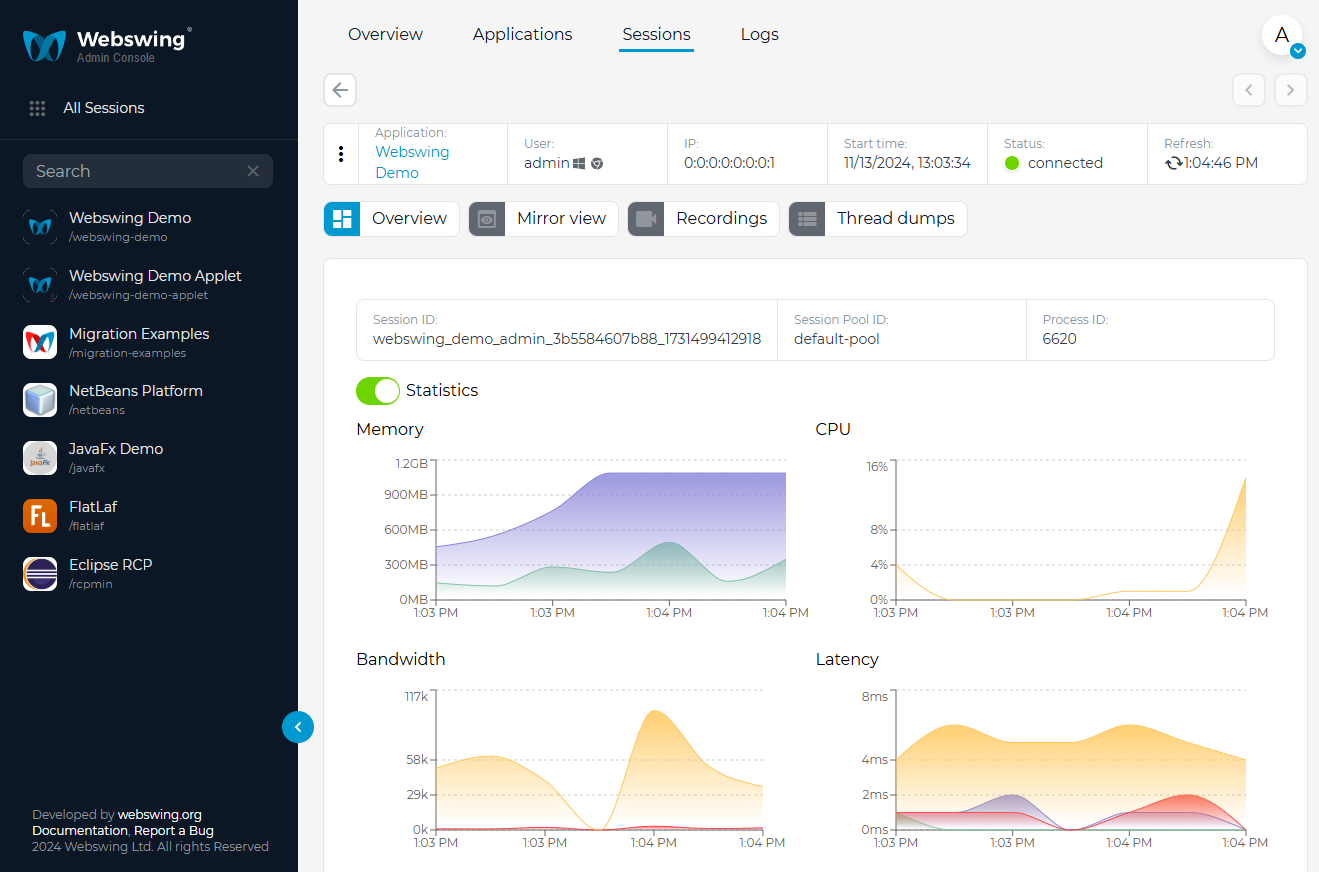
Task: Open the Report a Bug link
Action: coord(174,831)
